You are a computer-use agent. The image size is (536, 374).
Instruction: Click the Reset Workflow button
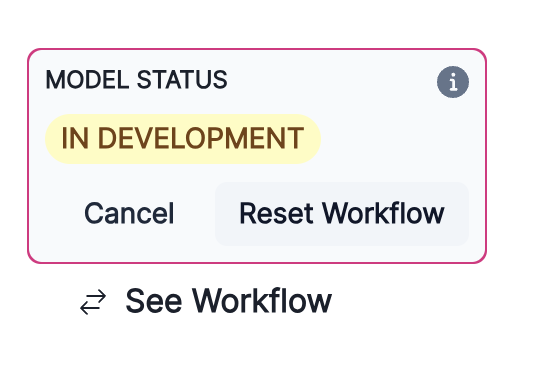[342, 214]
